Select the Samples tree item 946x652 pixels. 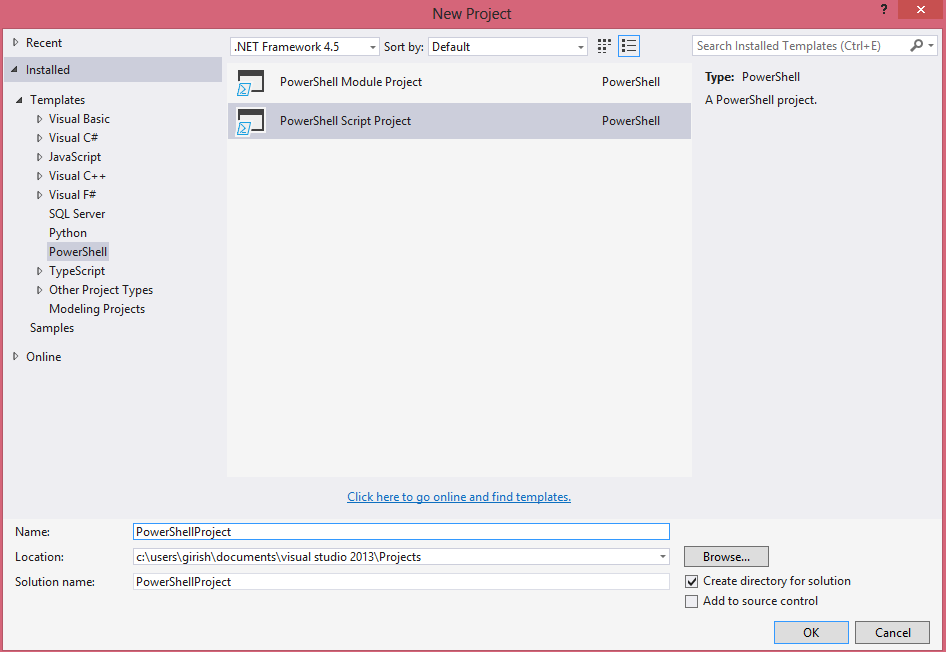[x=52, y=328]
